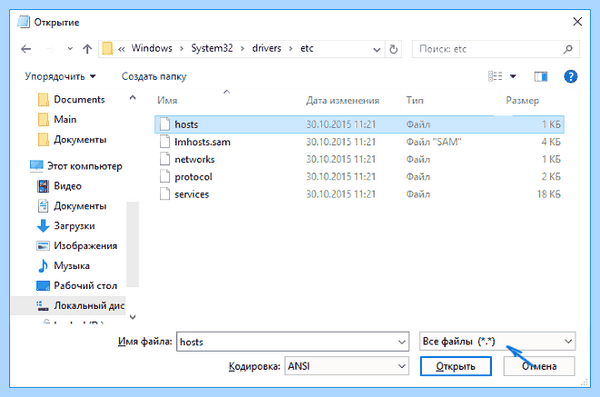This screenshot has width=600, height=397.
Task: Click the Открыть button
Action: pyautogui.click(x=455, y=366)
